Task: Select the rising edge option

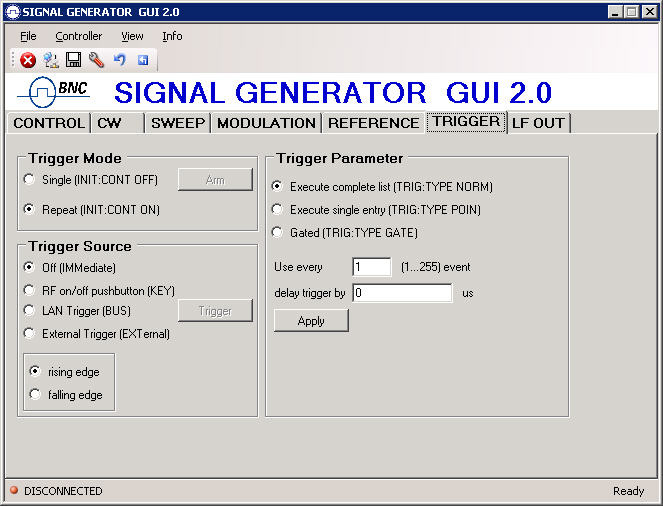Action: point(35,371)
